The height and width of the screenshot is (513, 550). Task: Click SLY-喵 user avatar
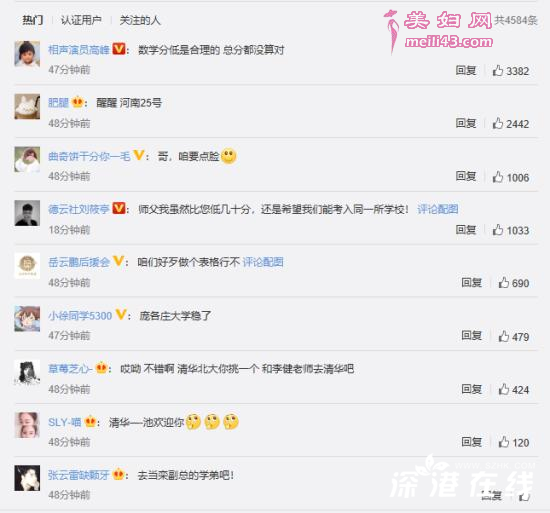pos(27,425)
